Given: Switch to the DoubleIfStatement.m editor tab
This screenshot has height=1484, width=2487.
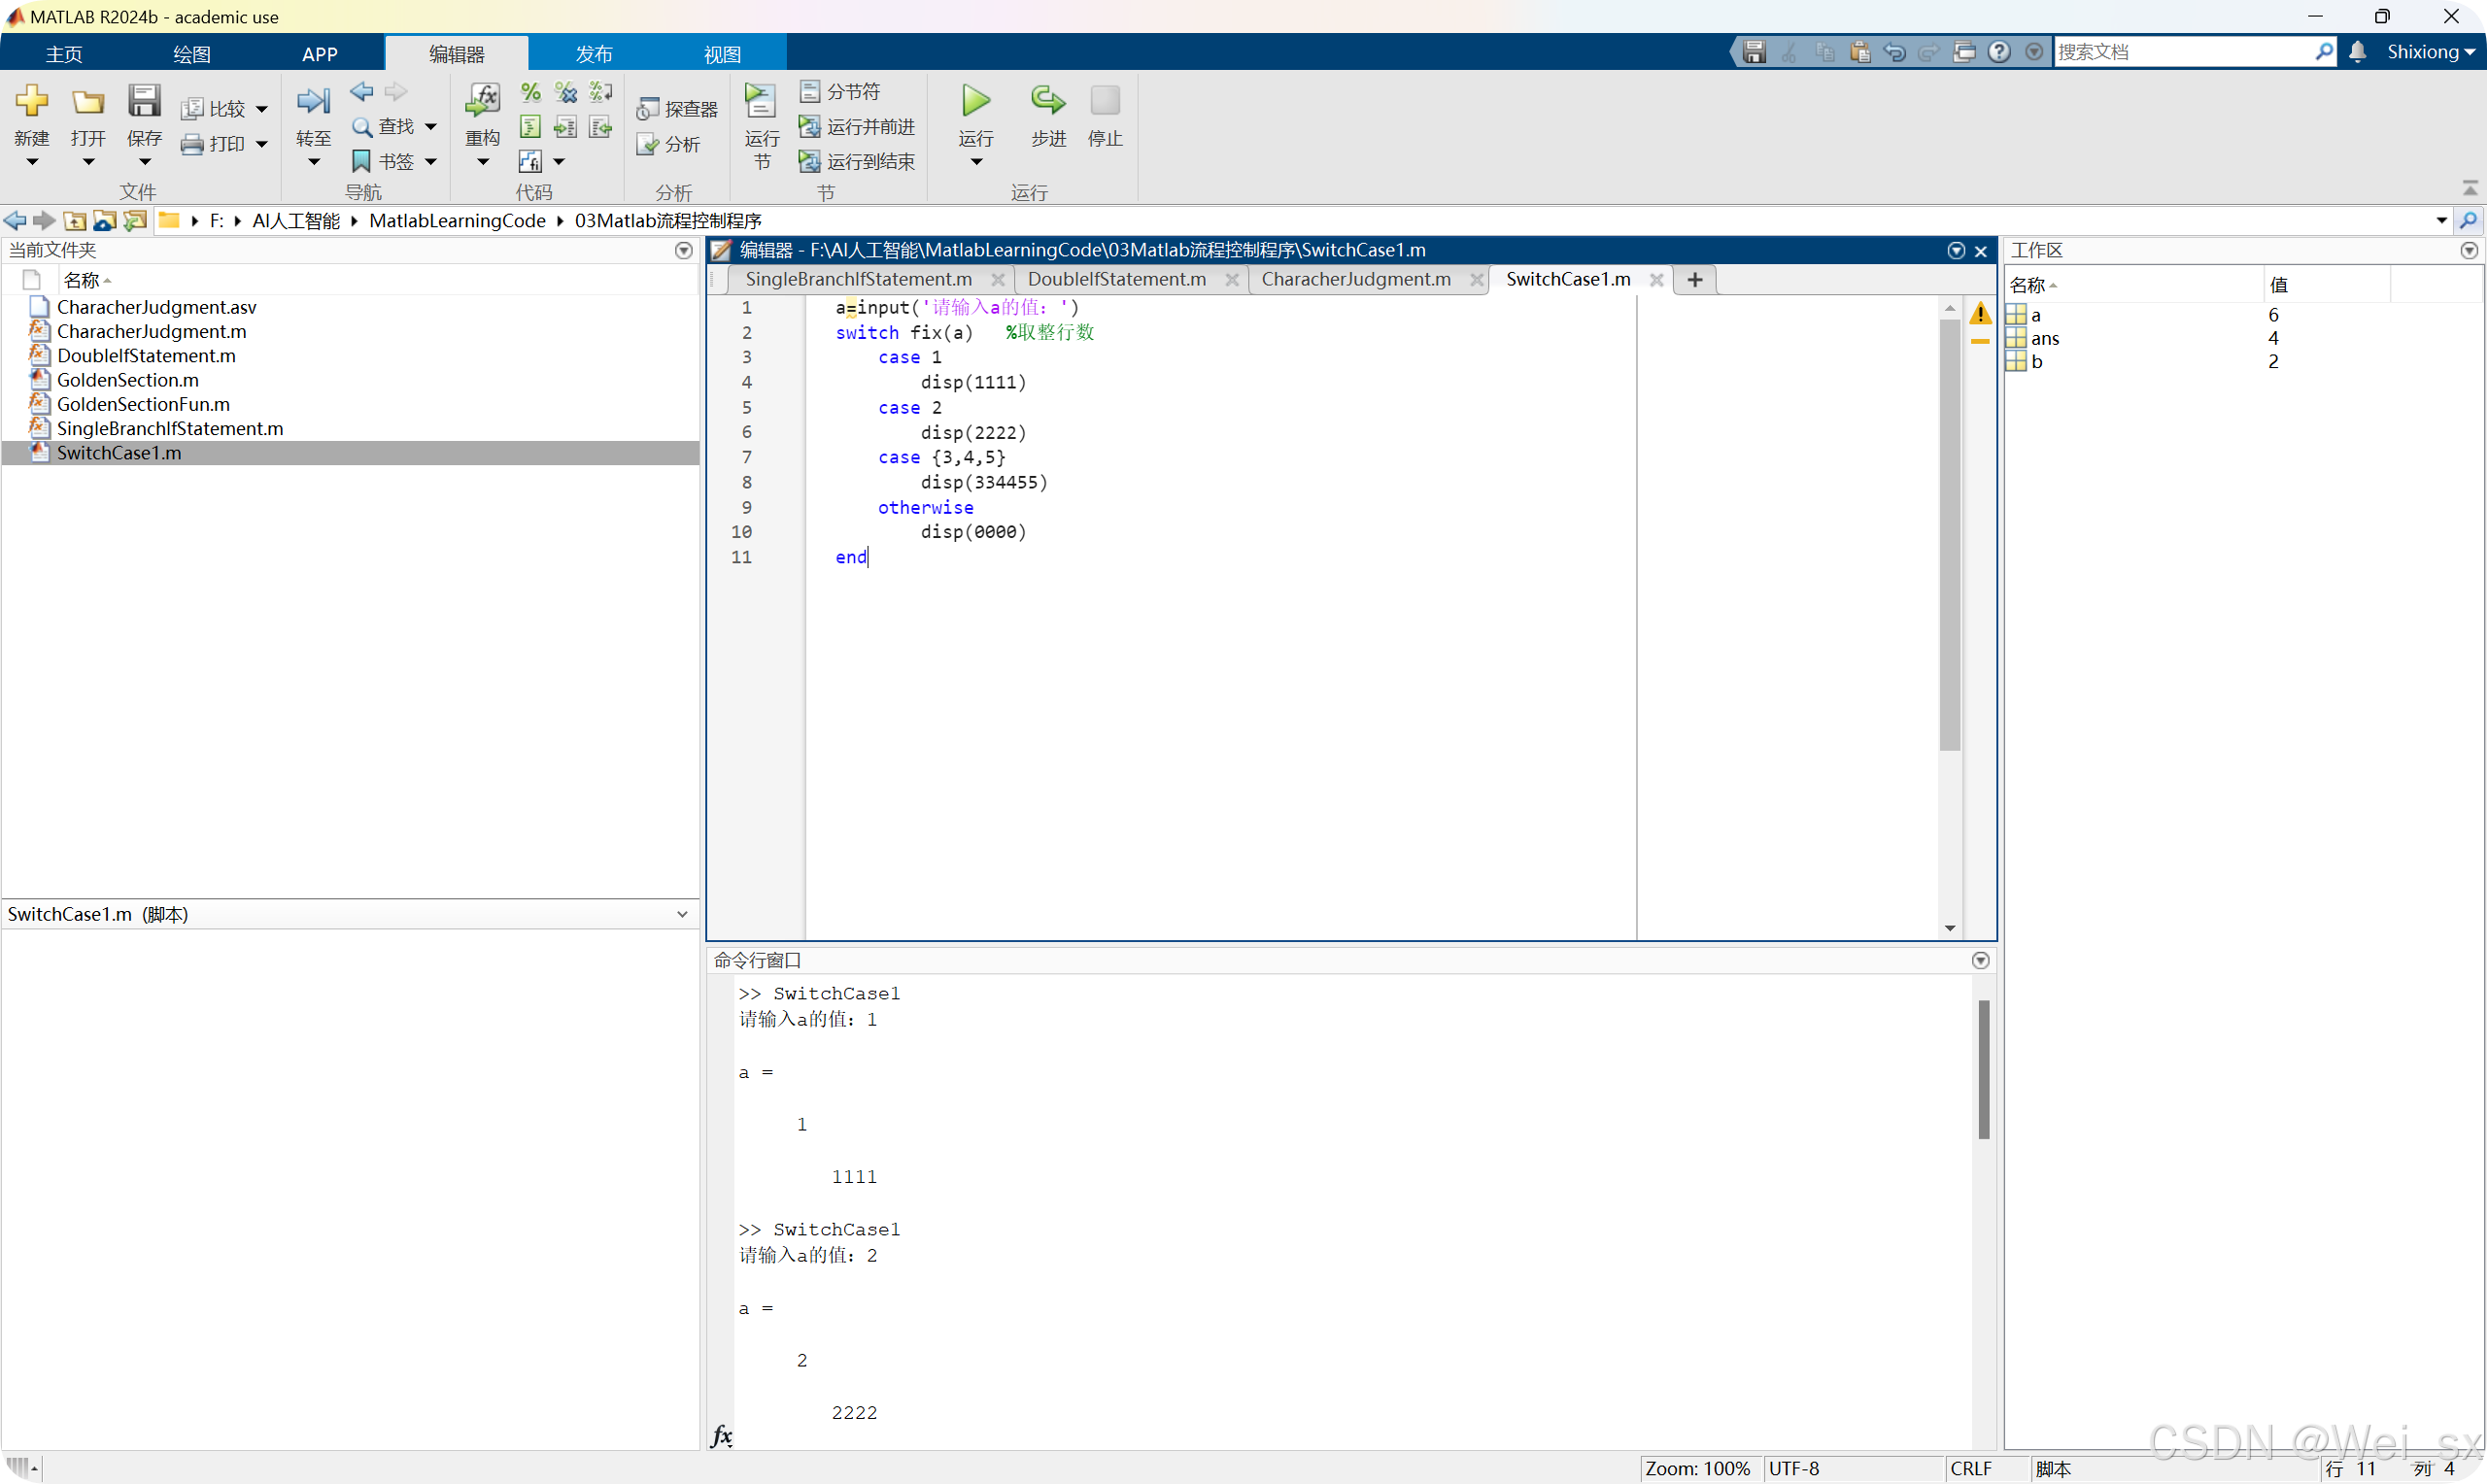Looking at the screenshot, I should [1117, 279].
